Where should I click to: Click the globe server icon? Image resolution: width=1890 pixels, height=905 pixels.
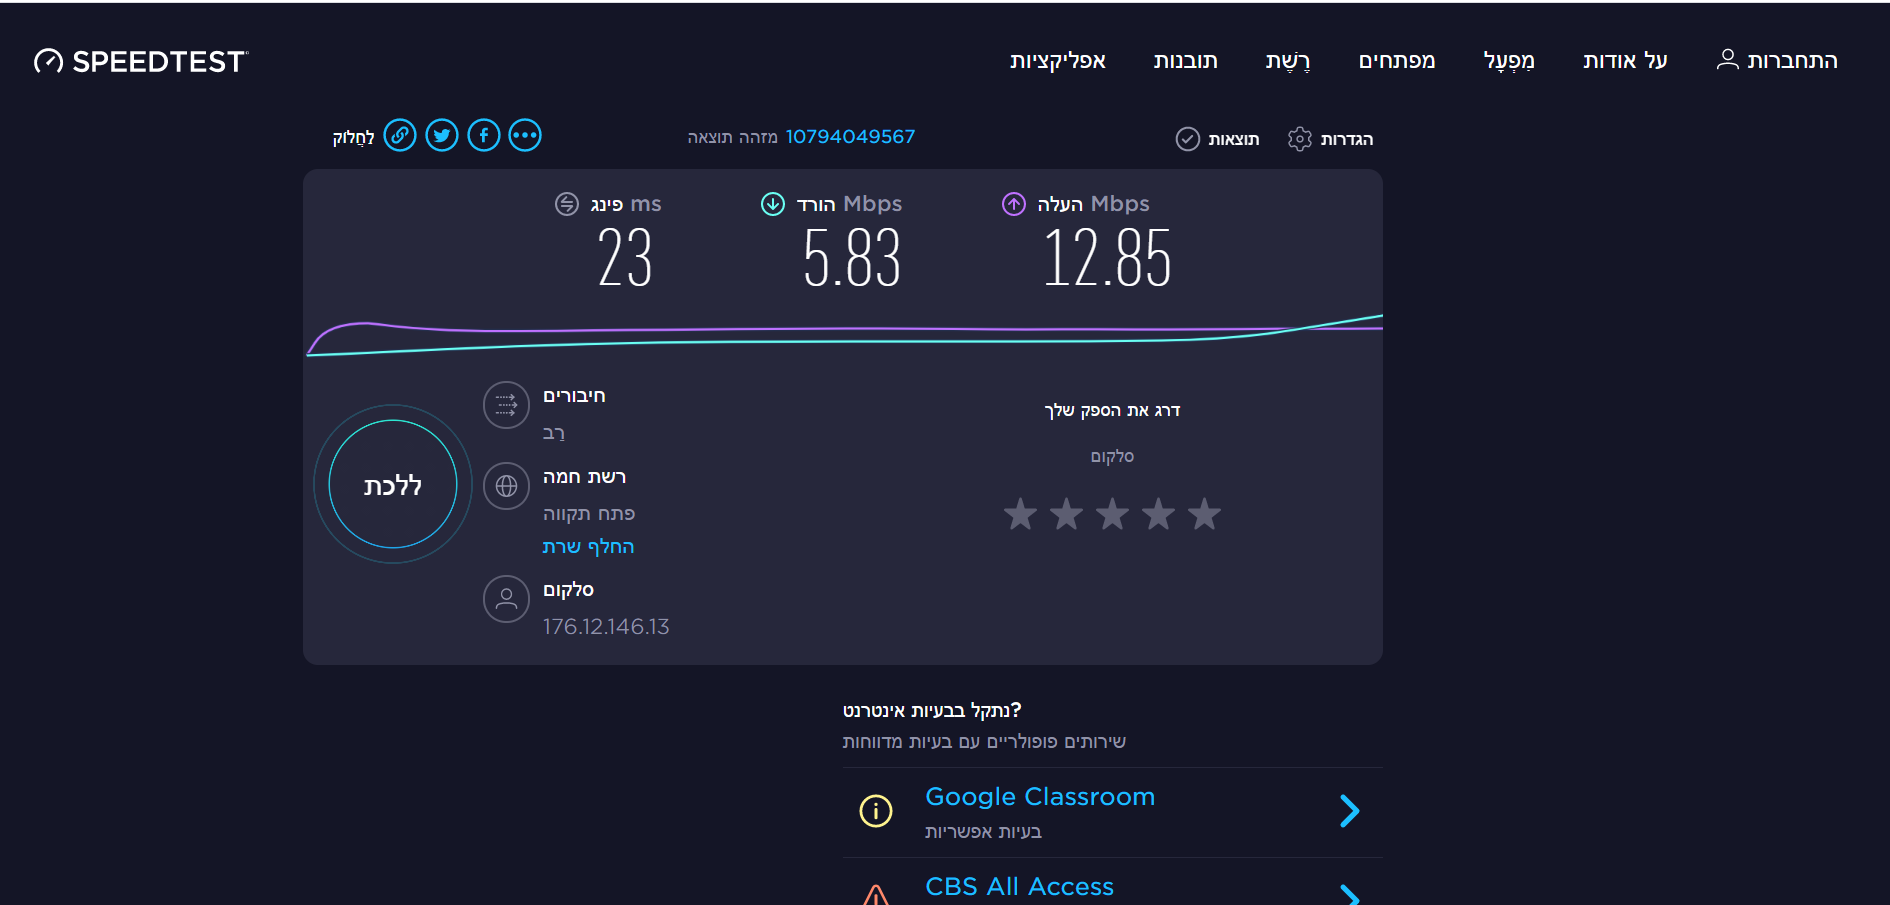[x=506, y=486]
